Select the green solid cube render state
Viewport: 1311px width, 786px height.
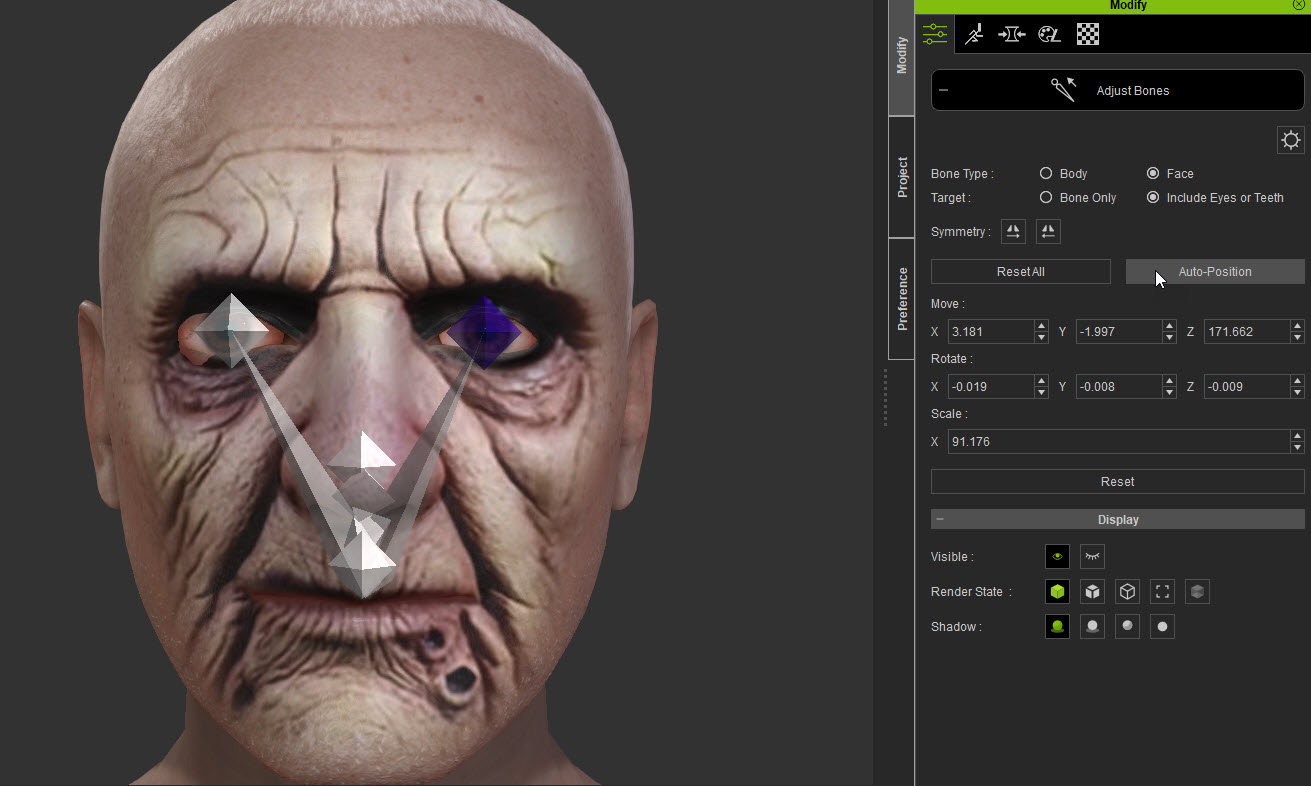point(1058,592)
